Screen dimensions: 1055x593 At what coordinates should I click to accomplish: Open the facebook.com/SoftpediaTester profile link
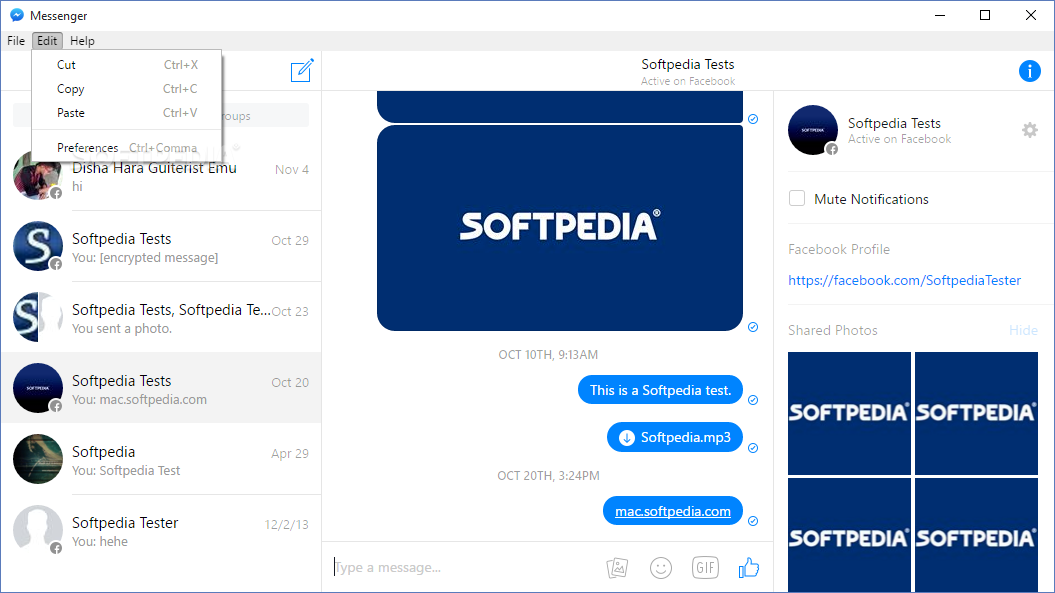904,280
